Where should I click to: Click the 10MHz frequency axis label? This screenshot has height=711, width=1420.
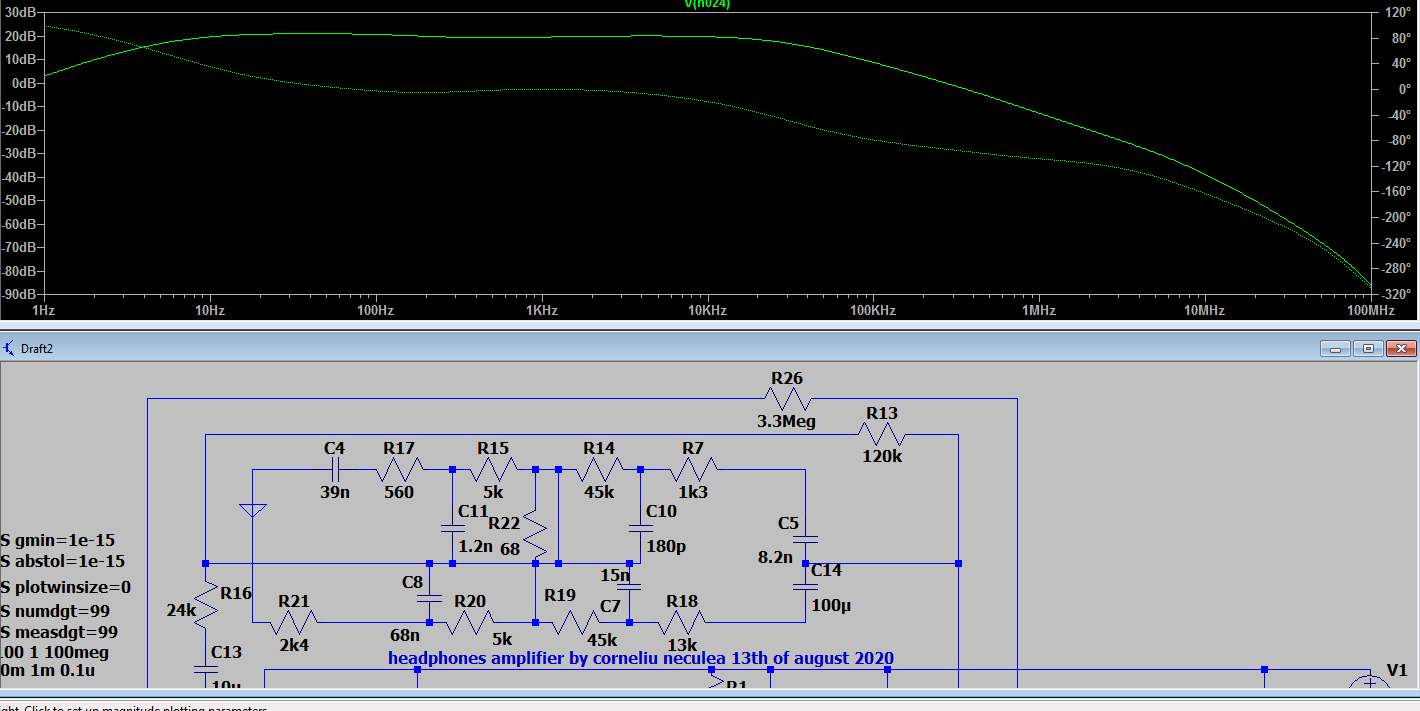pyautogui.click(x=1205, y=311)
